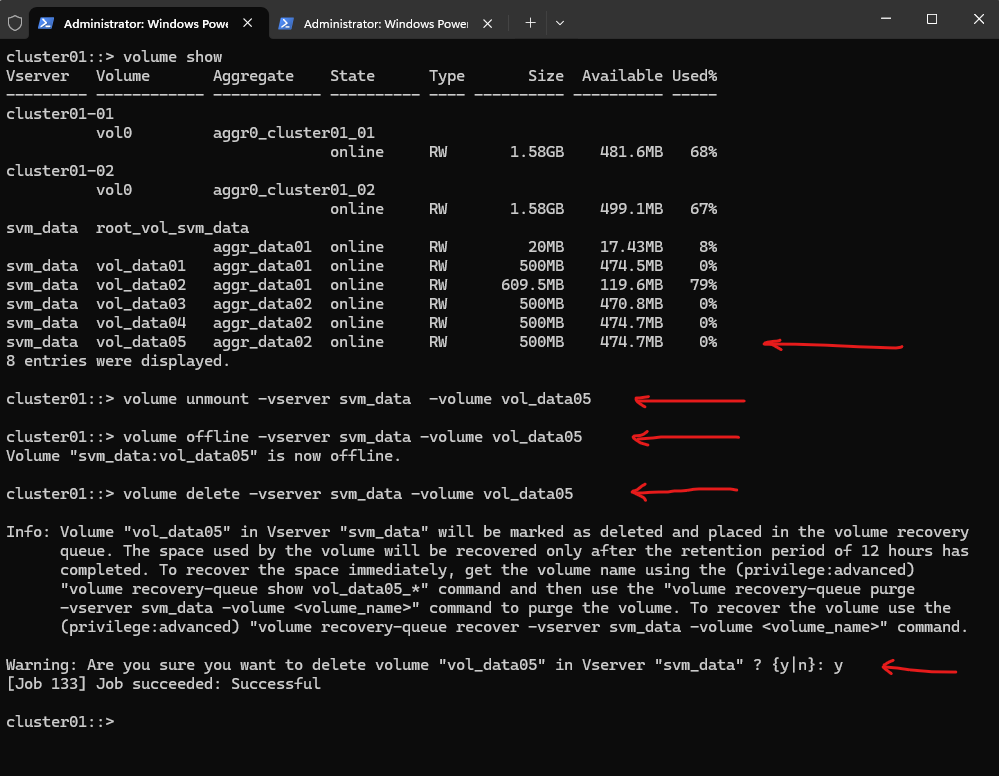The width and height of the screenshot is (999, 776).
Task: Click the administrator shield icon
Action: coord(15,22)
